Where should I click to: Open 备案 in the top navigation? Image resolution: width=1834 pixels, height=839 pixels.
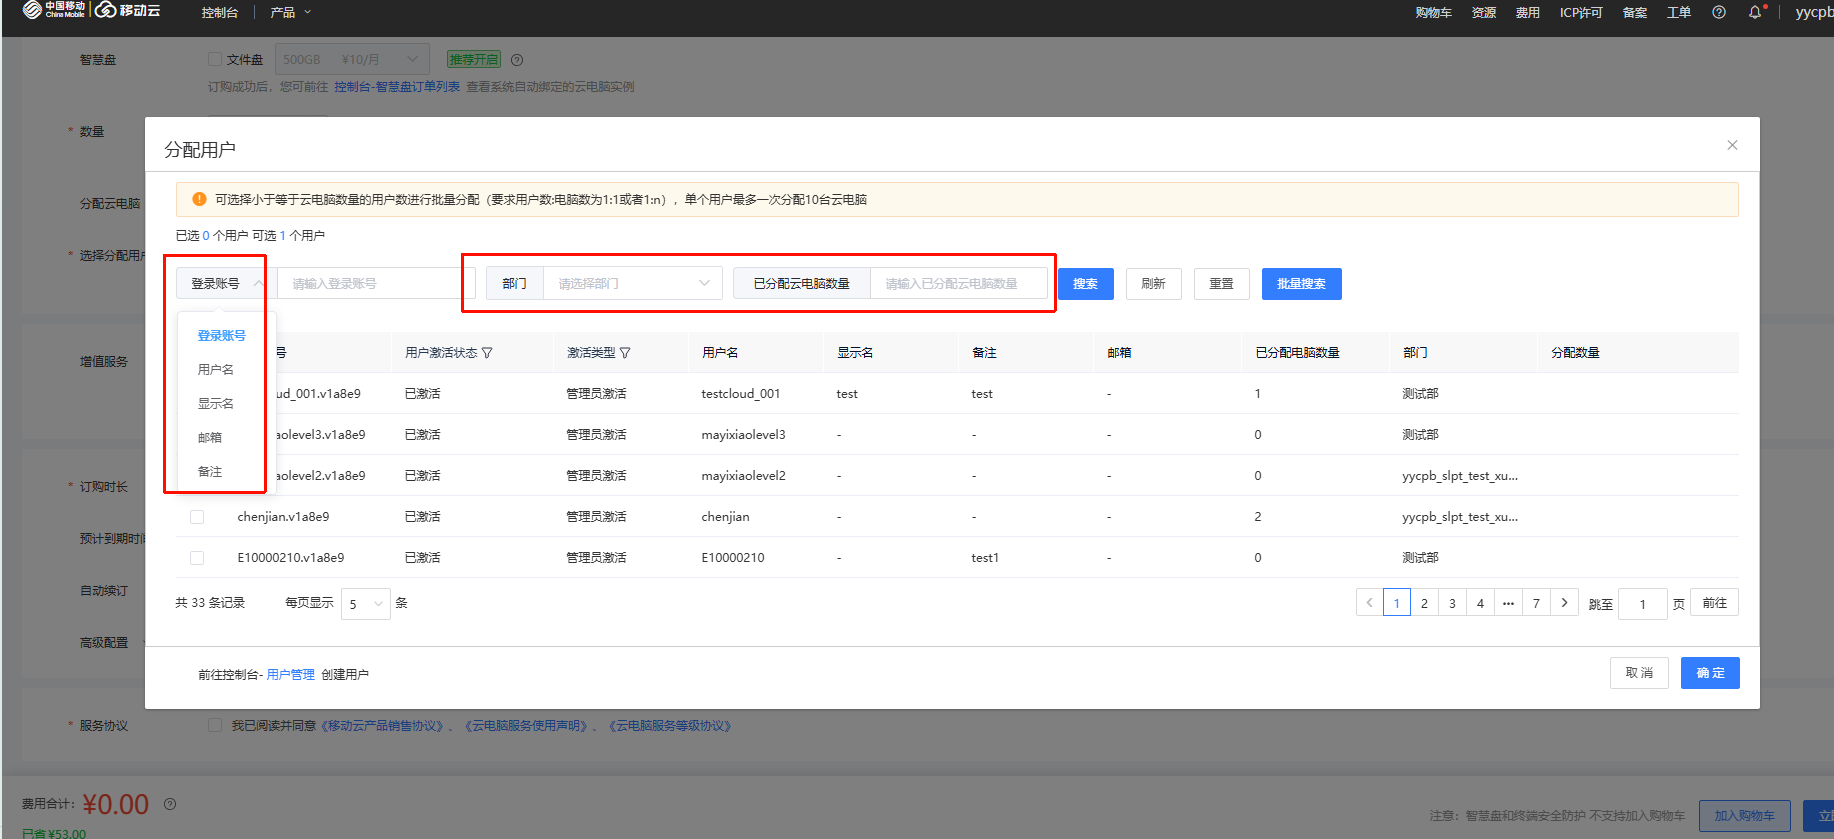coord(1635,13)
